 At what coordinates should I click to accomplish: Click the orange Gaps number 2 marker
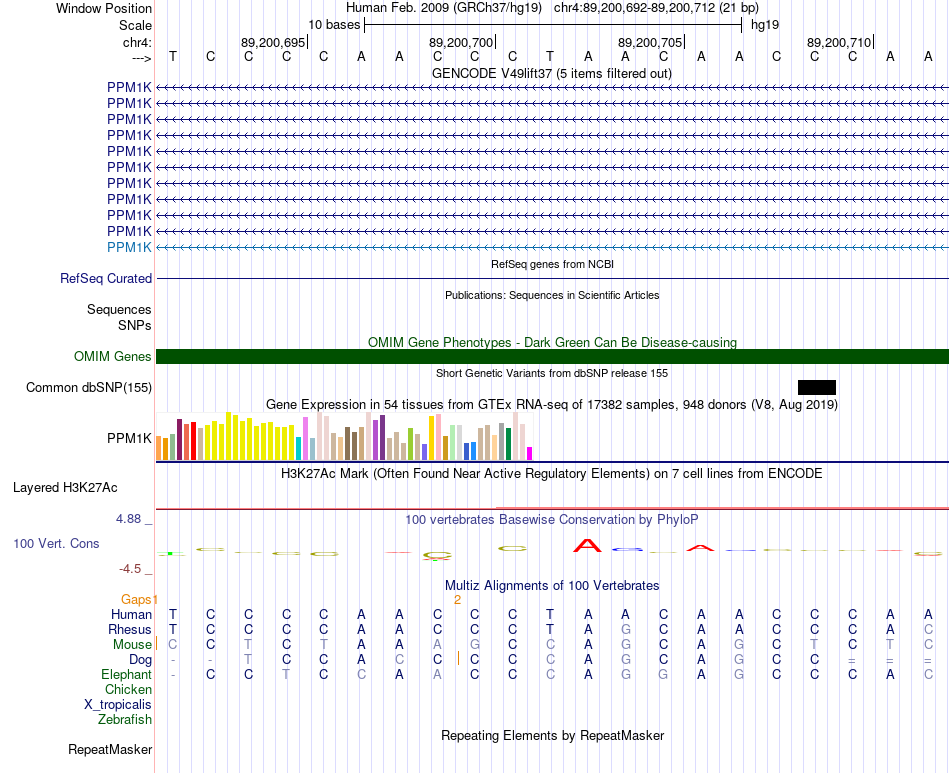(x=457, y=600)
